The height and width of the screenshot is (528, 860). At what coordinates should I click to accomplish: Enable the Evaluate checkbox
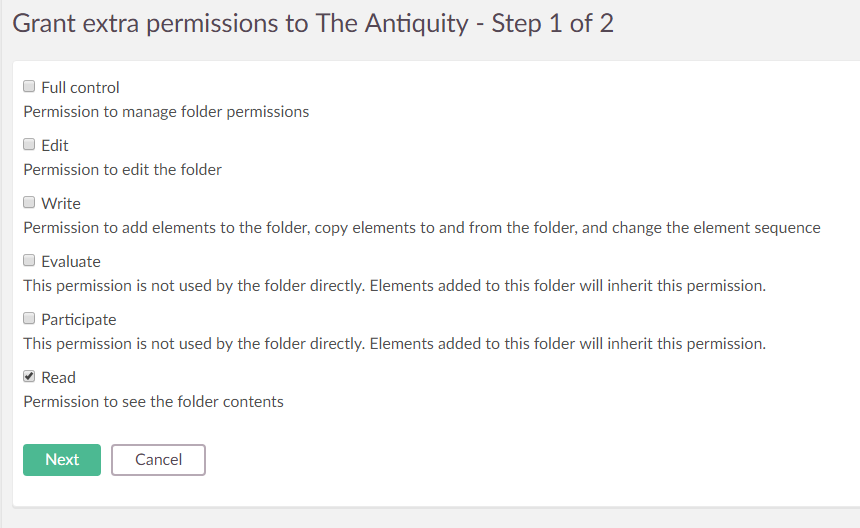pos(29,261)
